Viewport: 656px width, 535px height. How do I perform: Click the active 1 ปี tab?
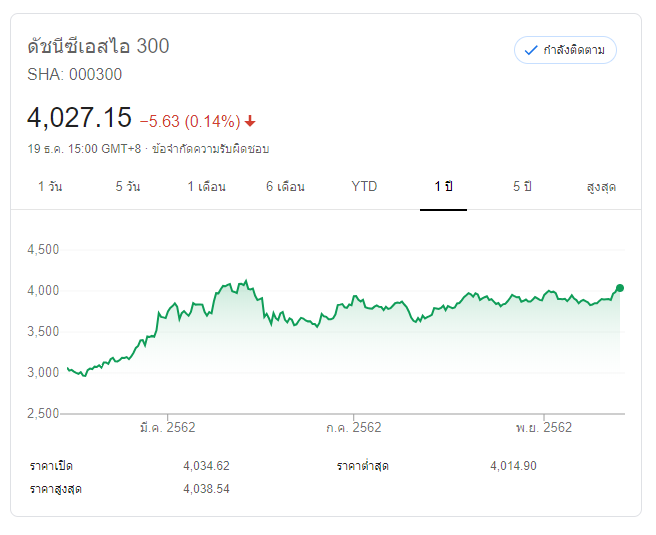click(x=443, y=187)
